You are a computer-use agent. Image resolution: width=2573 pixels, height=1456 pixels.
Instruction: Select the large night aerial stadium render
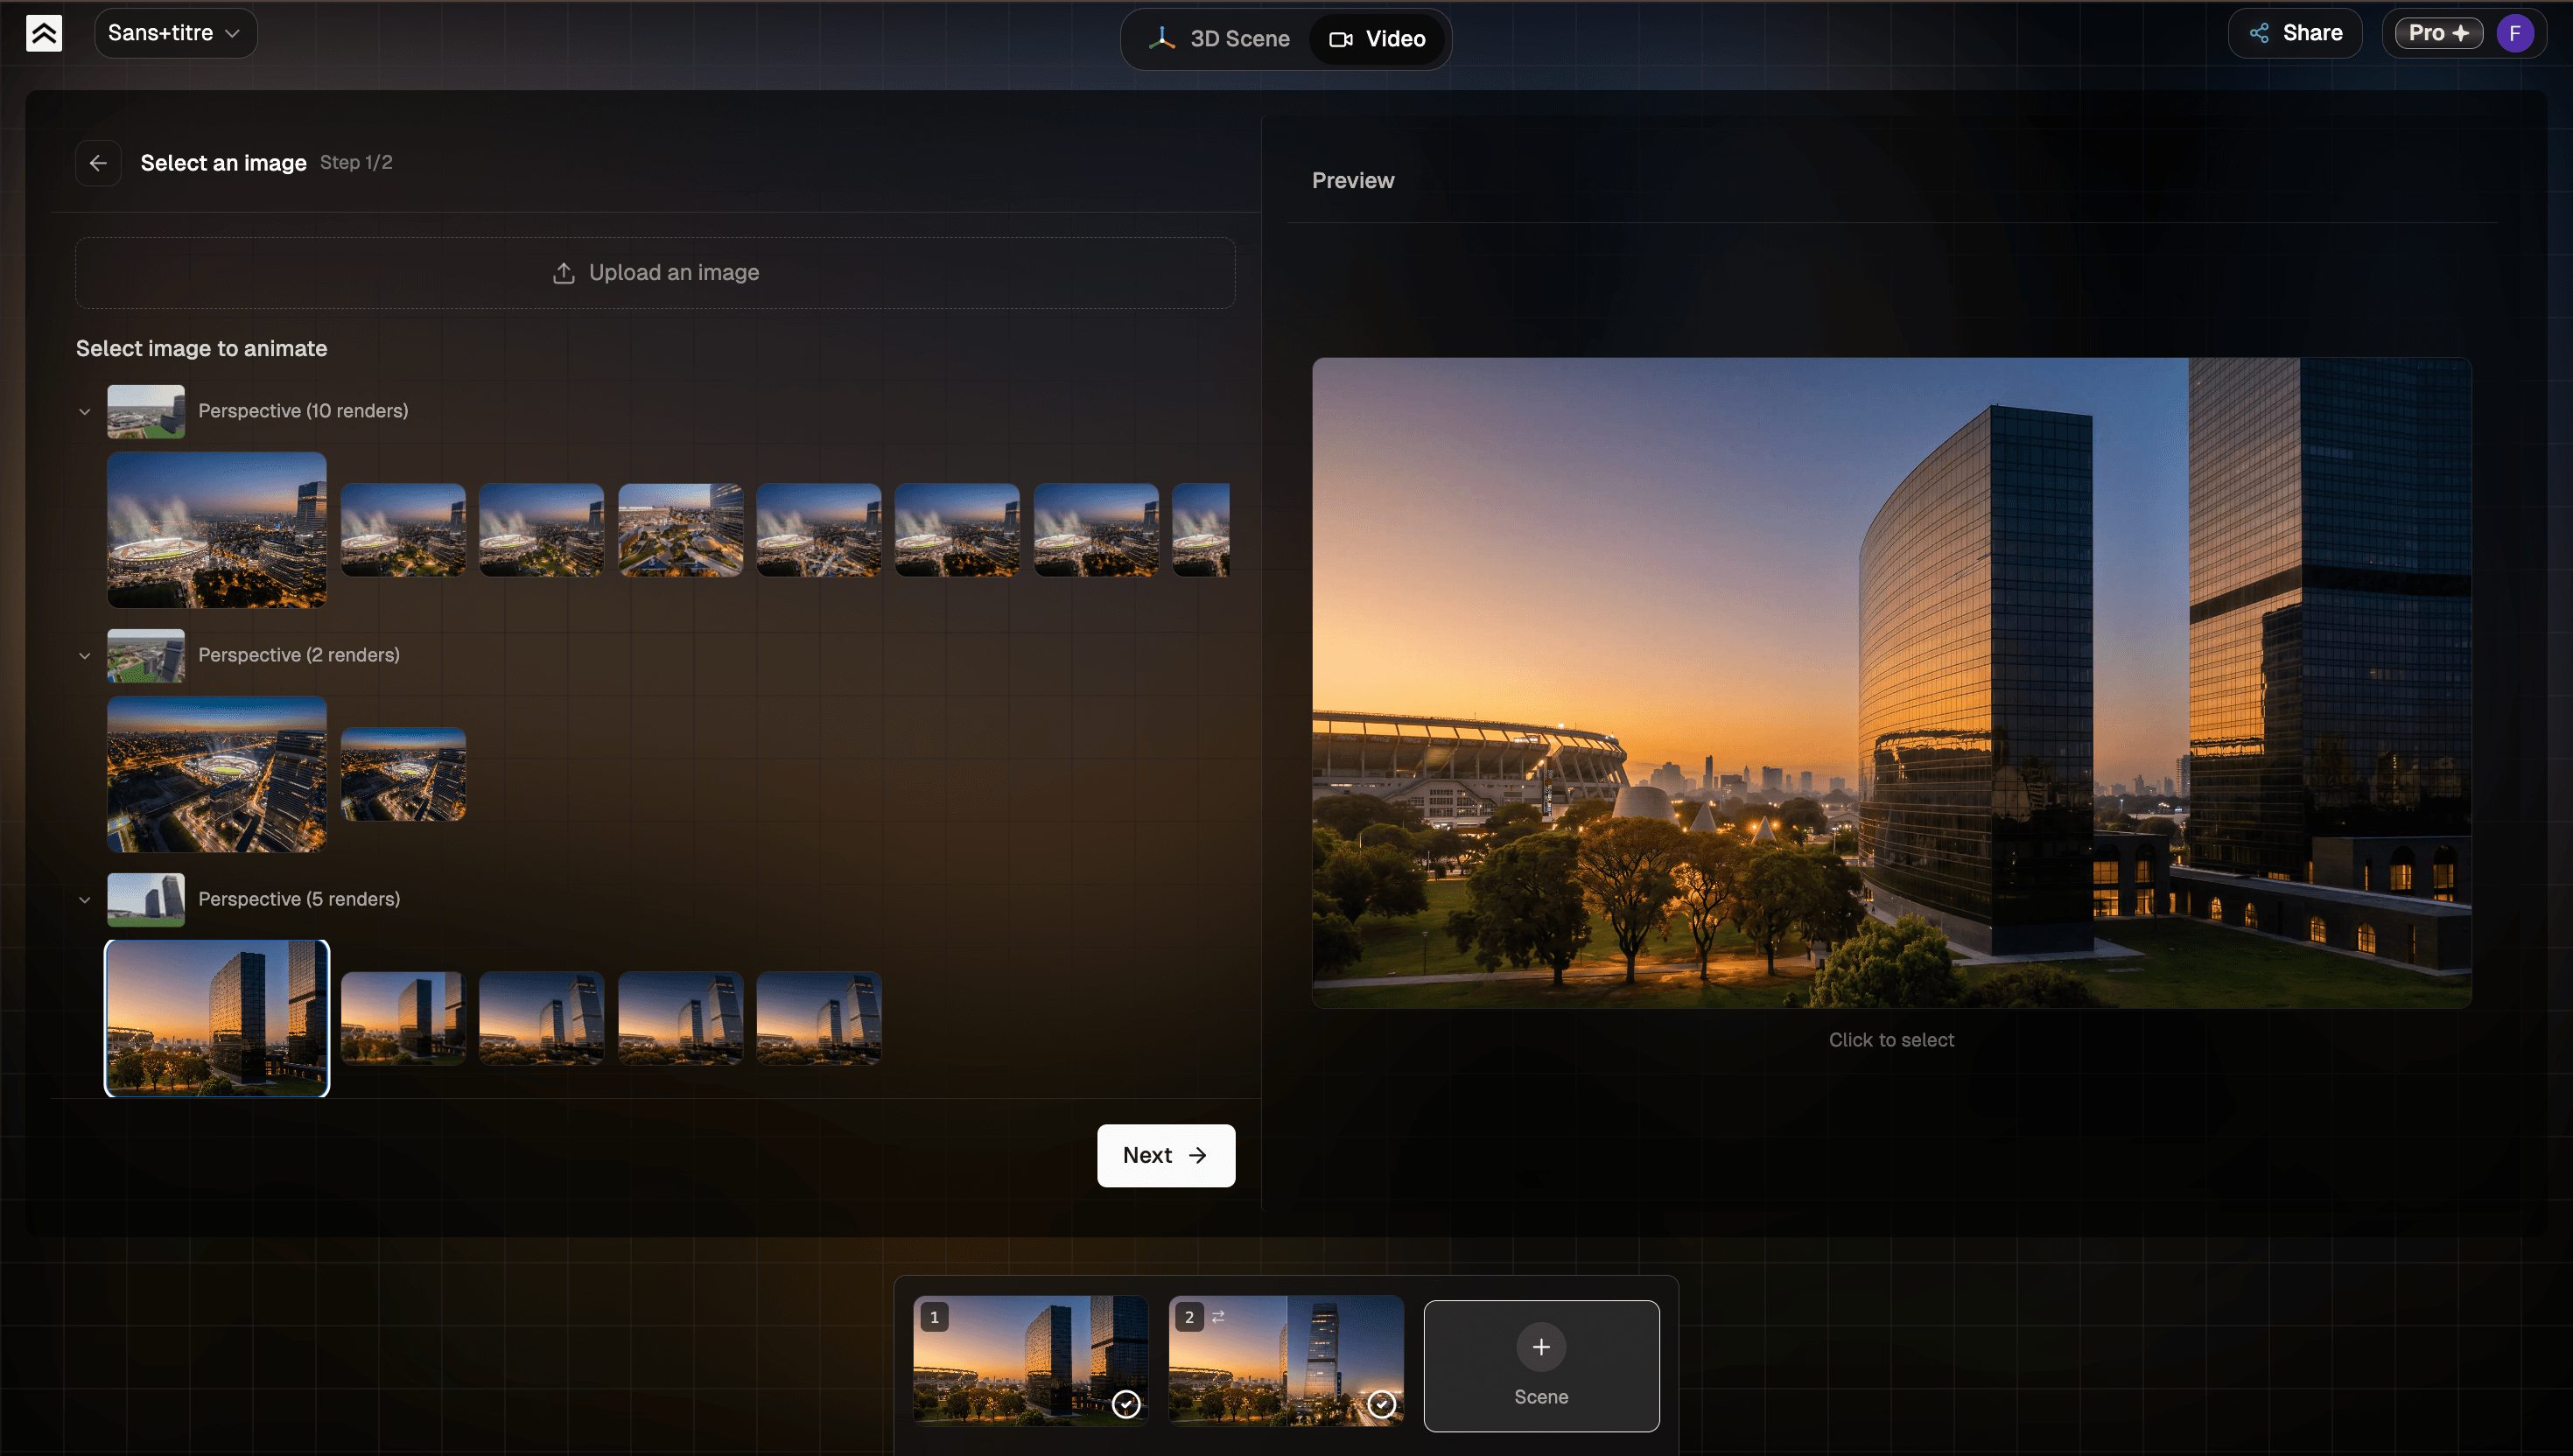click(217, 774)
